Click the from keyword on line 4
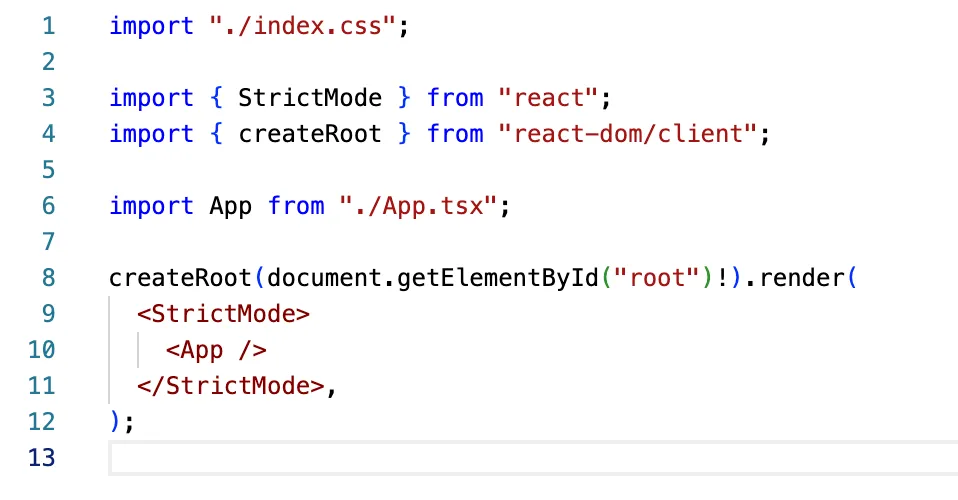 [455, 134]
